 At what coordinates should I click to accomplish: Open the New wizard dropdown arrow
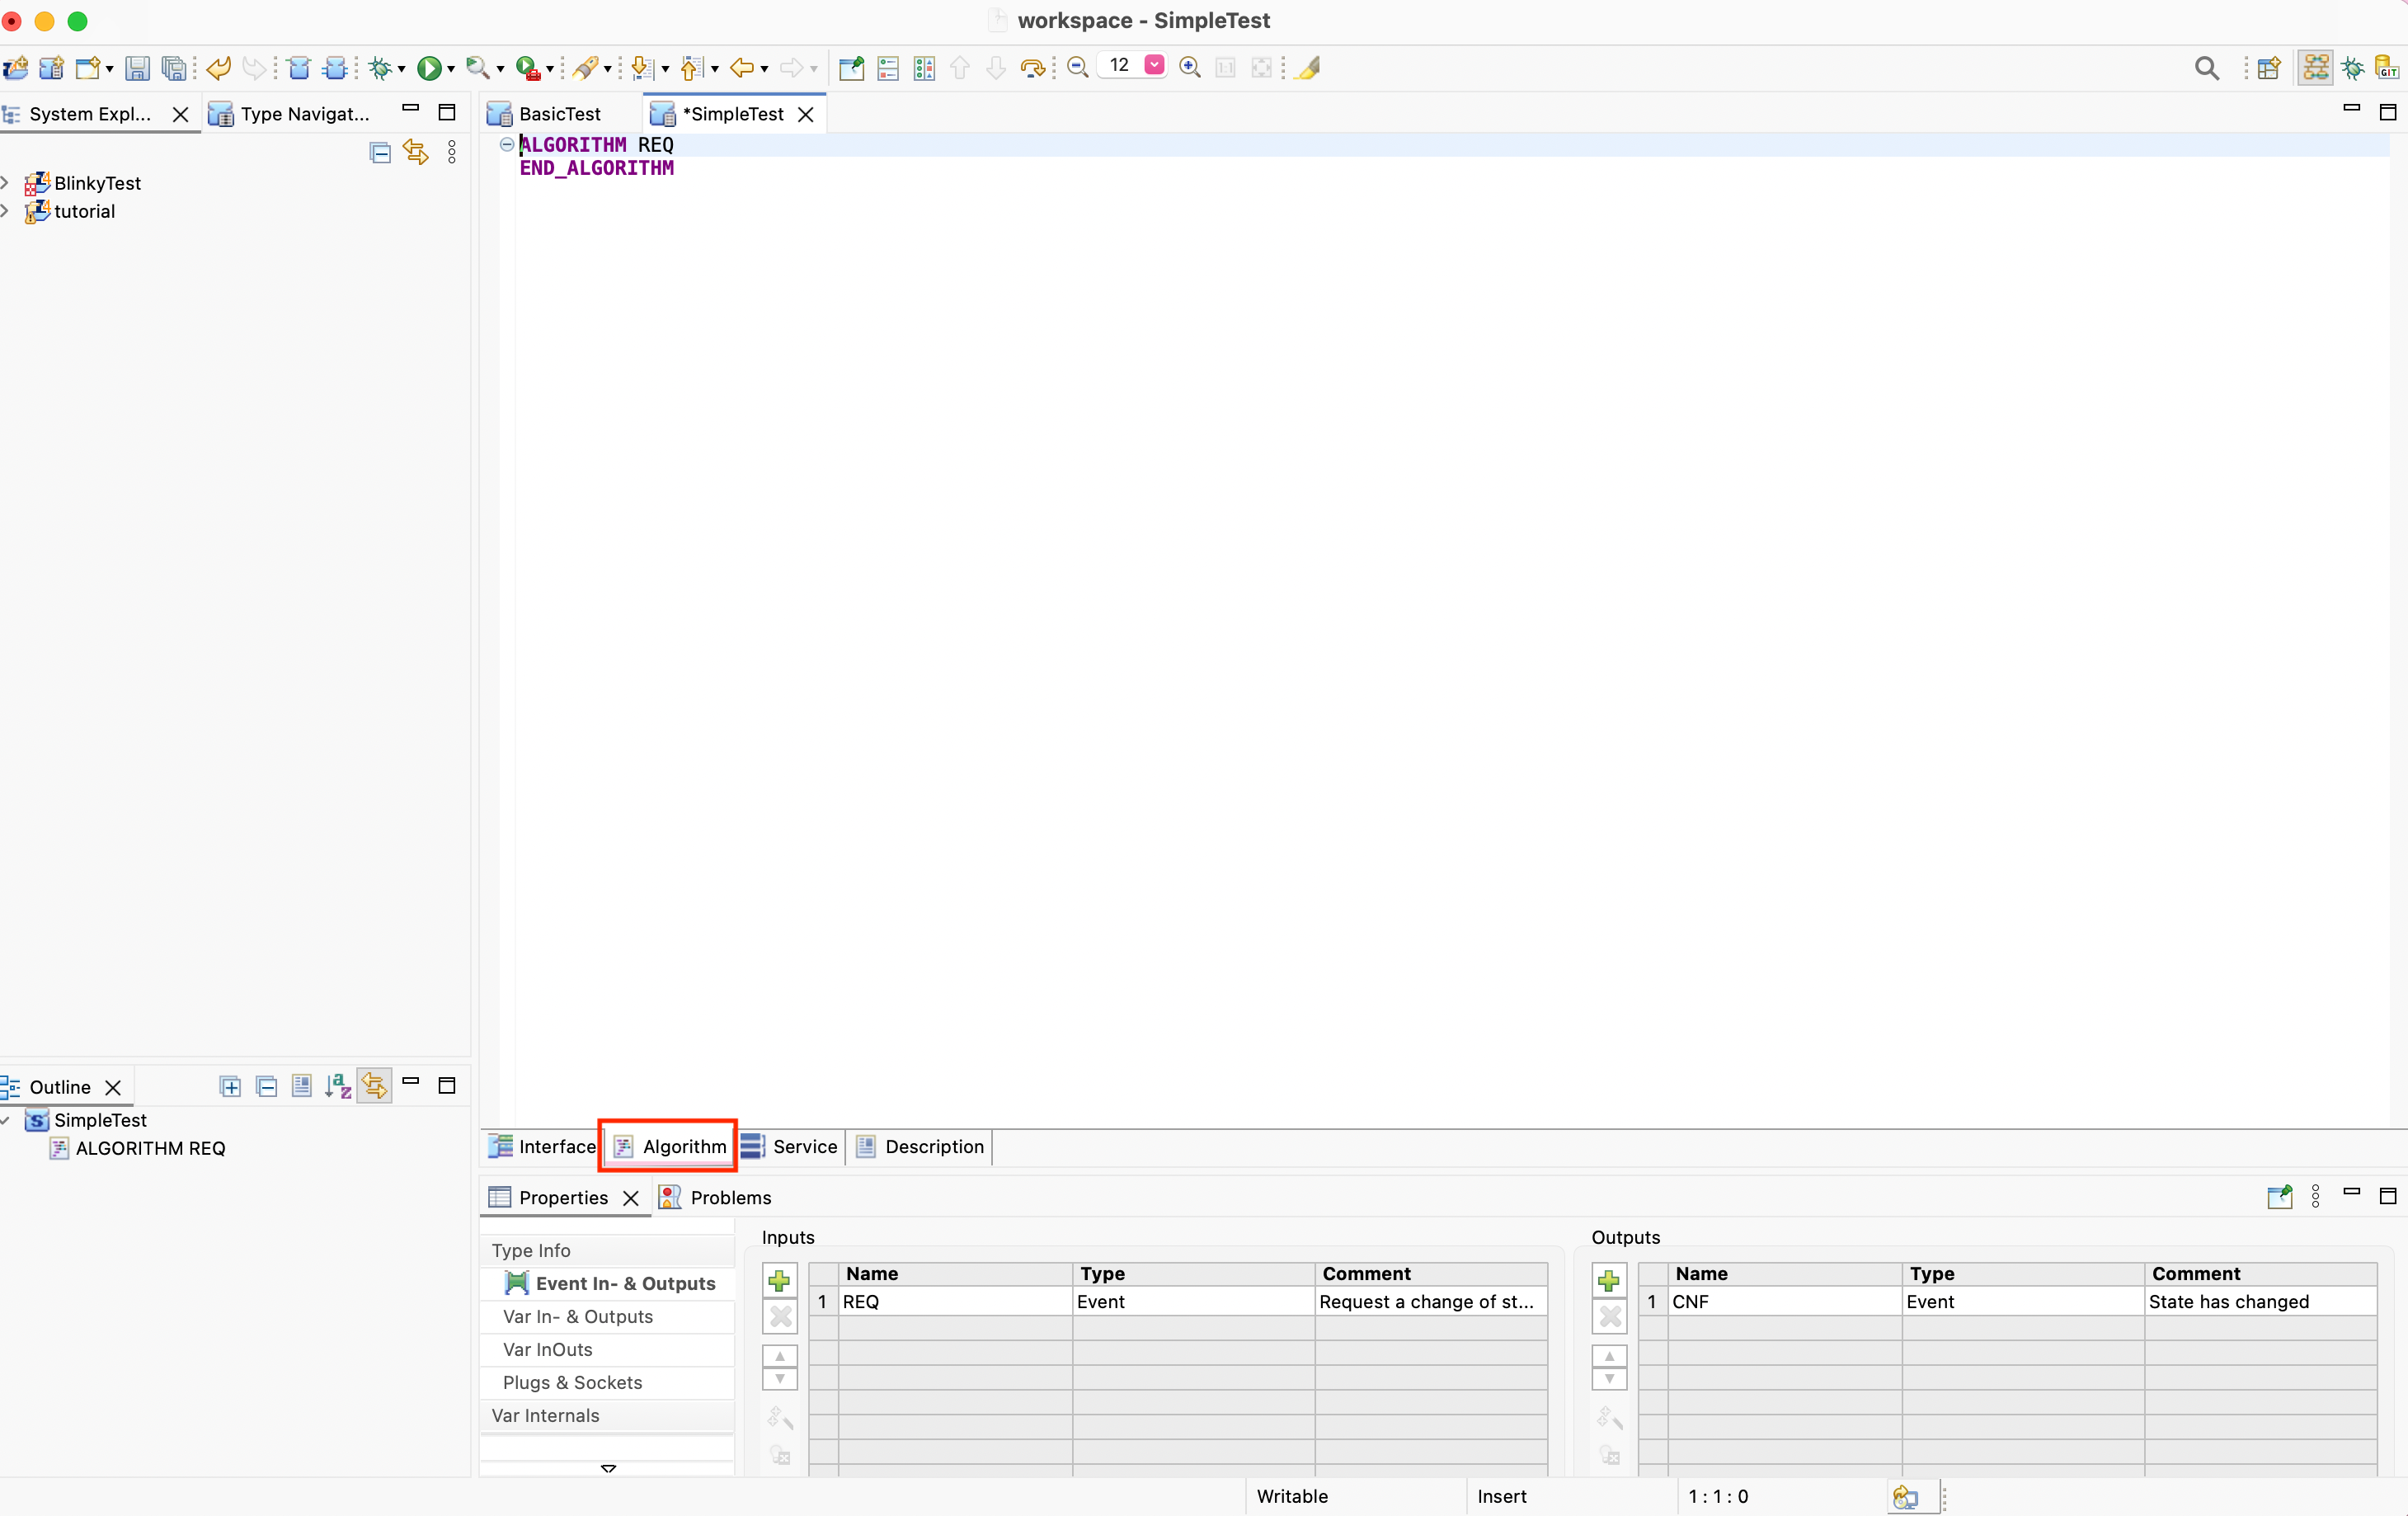tap(109, 69)
